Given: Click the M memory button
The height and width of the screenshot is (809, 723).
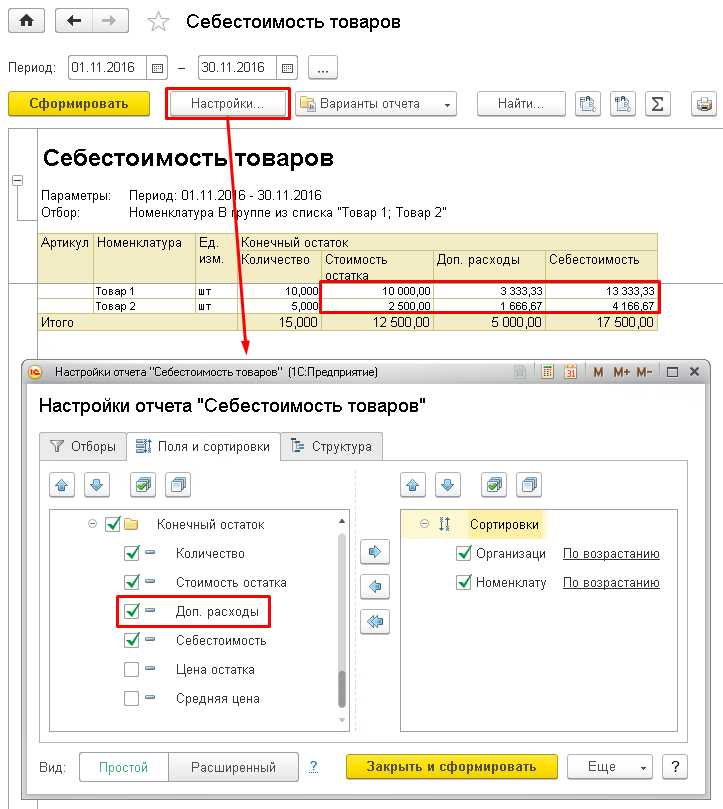Looking at the screenshot, I should [598, 372].
